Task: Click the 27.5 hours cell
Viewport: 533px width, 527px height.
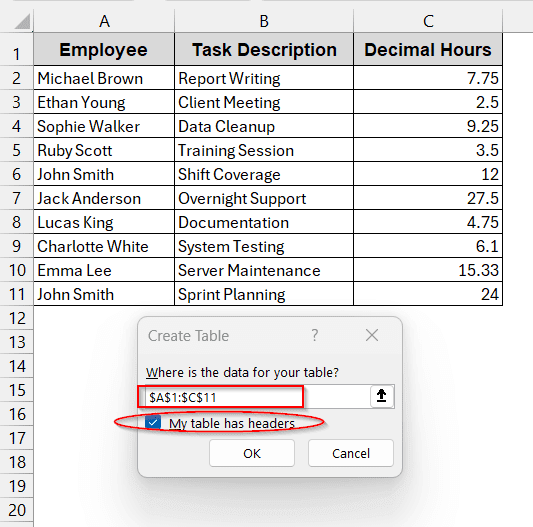Action: (428, 198)
